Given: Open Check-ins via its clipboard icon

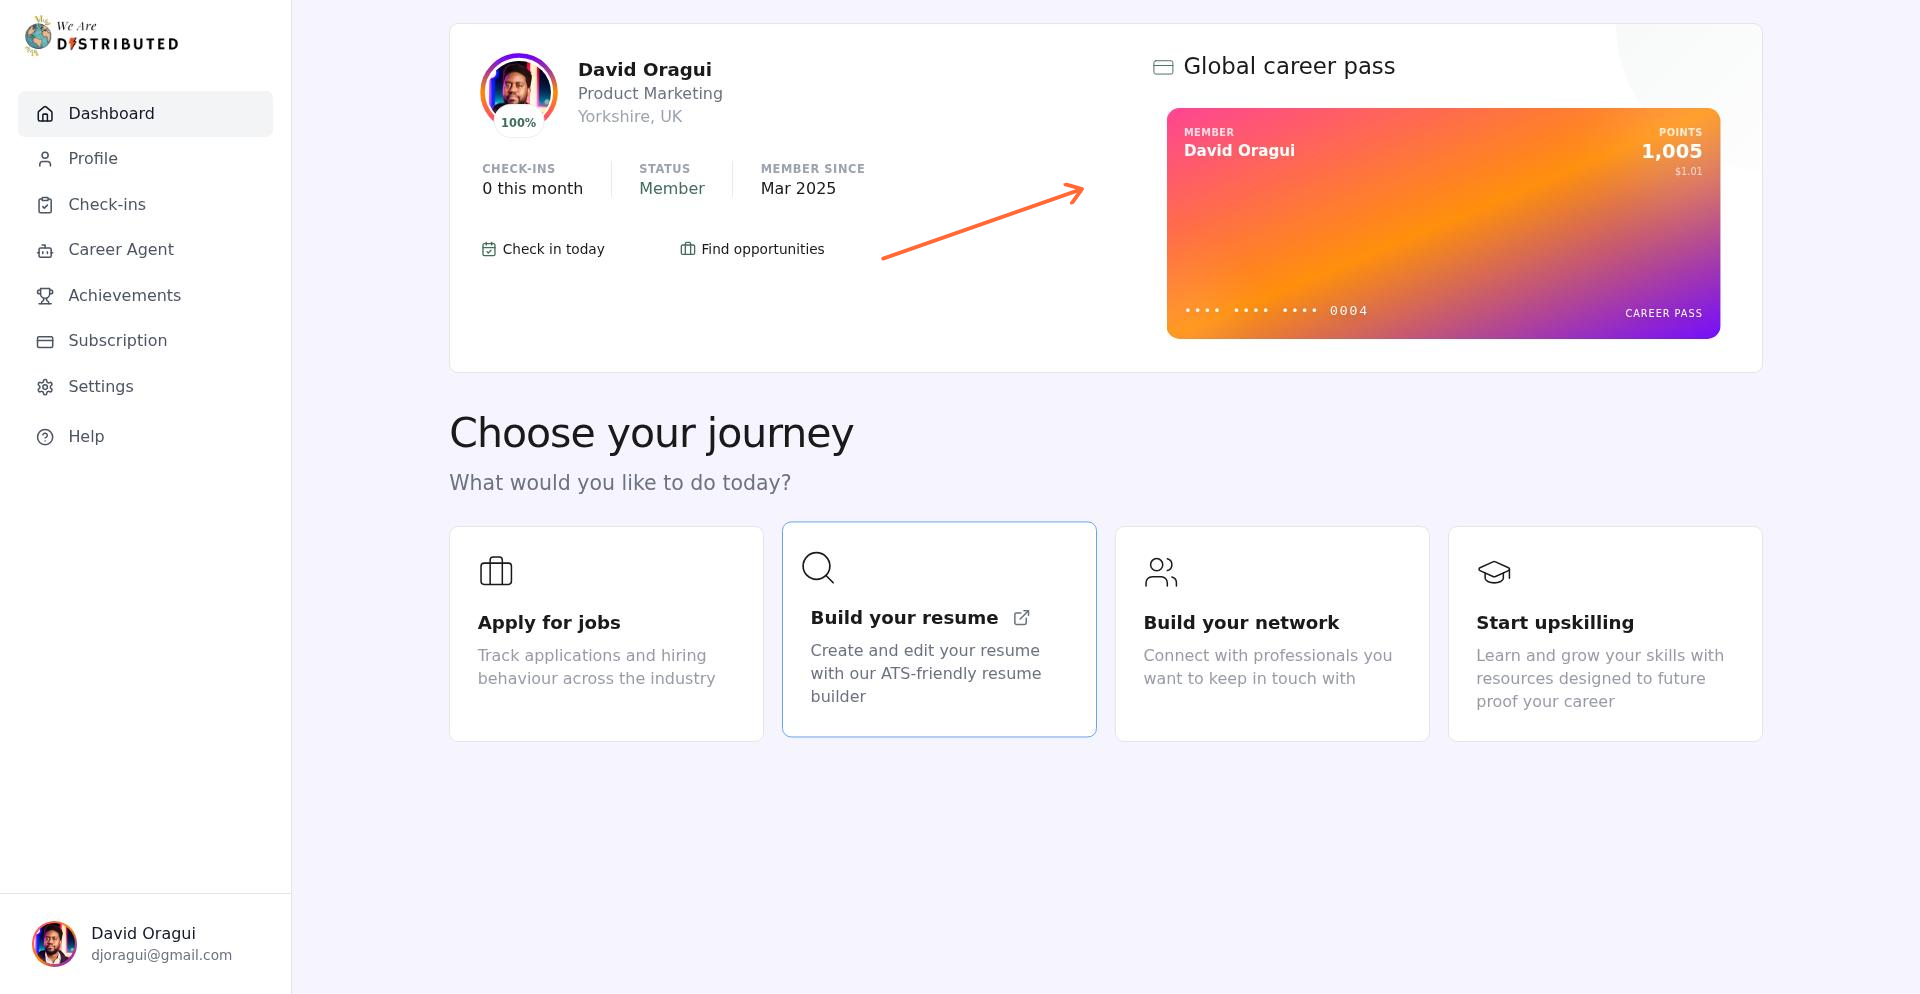Looking at the screenshot, I should (45, 204).
